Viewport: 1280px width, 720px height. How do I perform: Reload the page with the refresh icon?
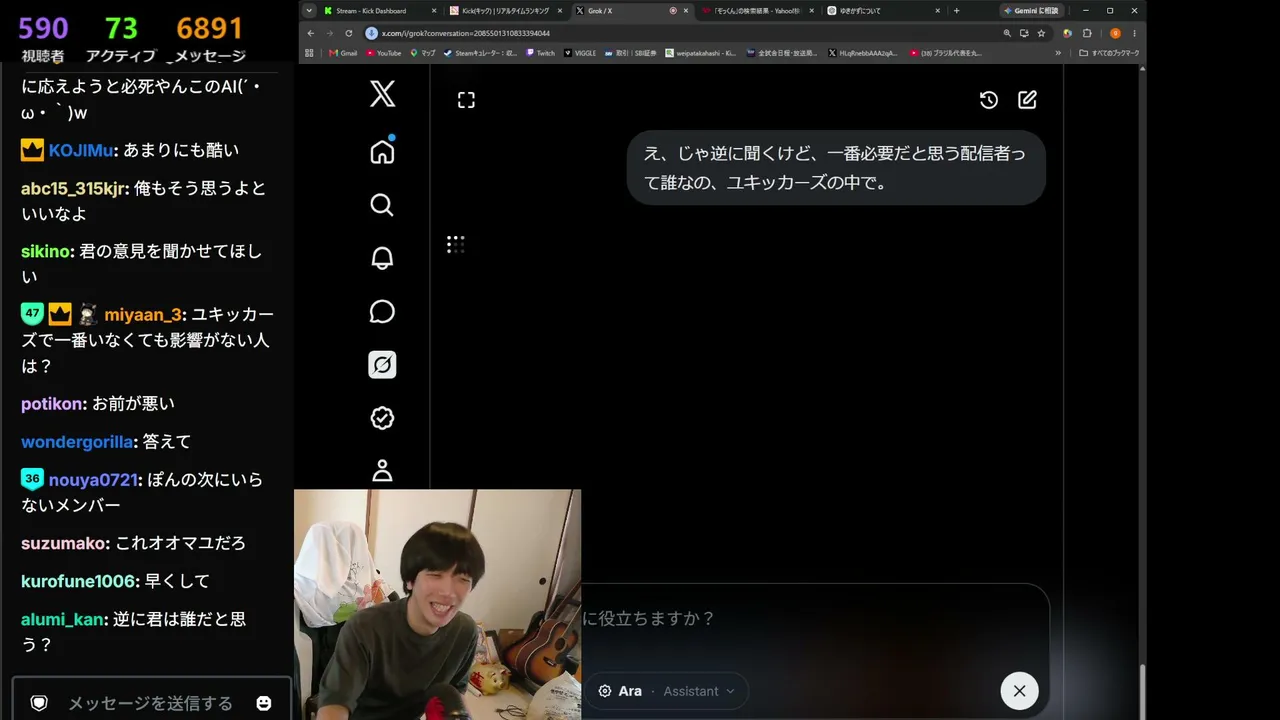click(x=348, y=33)
